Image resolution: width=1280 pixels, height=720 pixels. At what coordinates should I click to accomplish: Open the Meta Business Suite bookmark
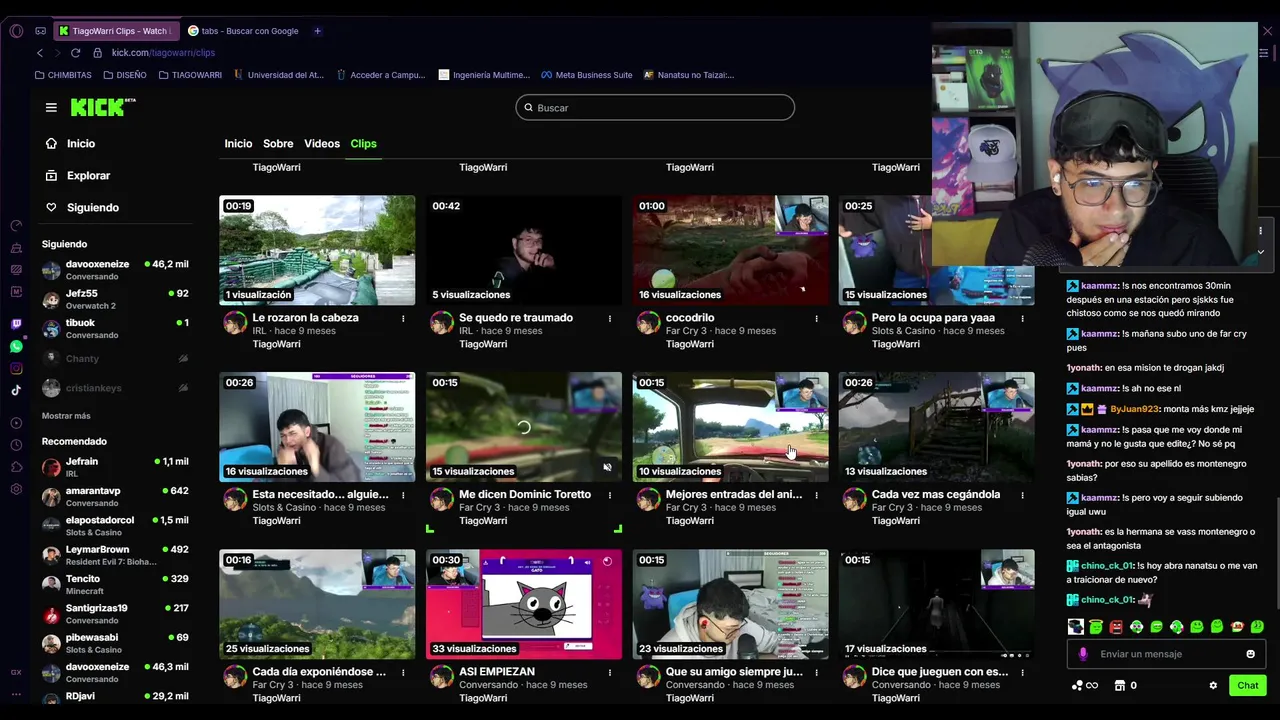point(587,75)
